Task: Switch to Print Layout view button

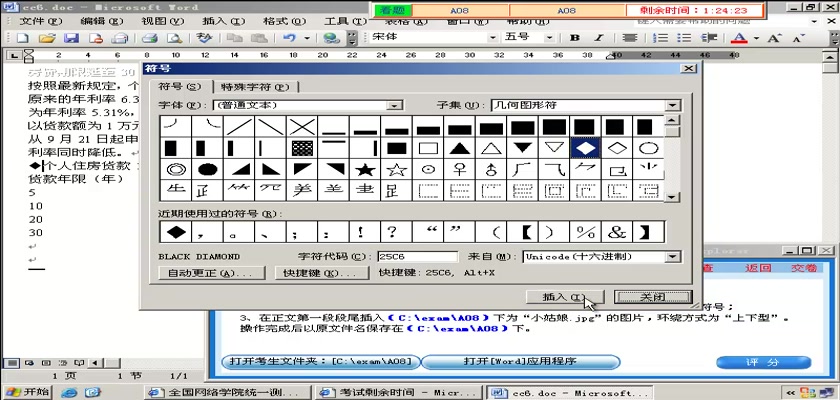Action: [x=46, y=363]
